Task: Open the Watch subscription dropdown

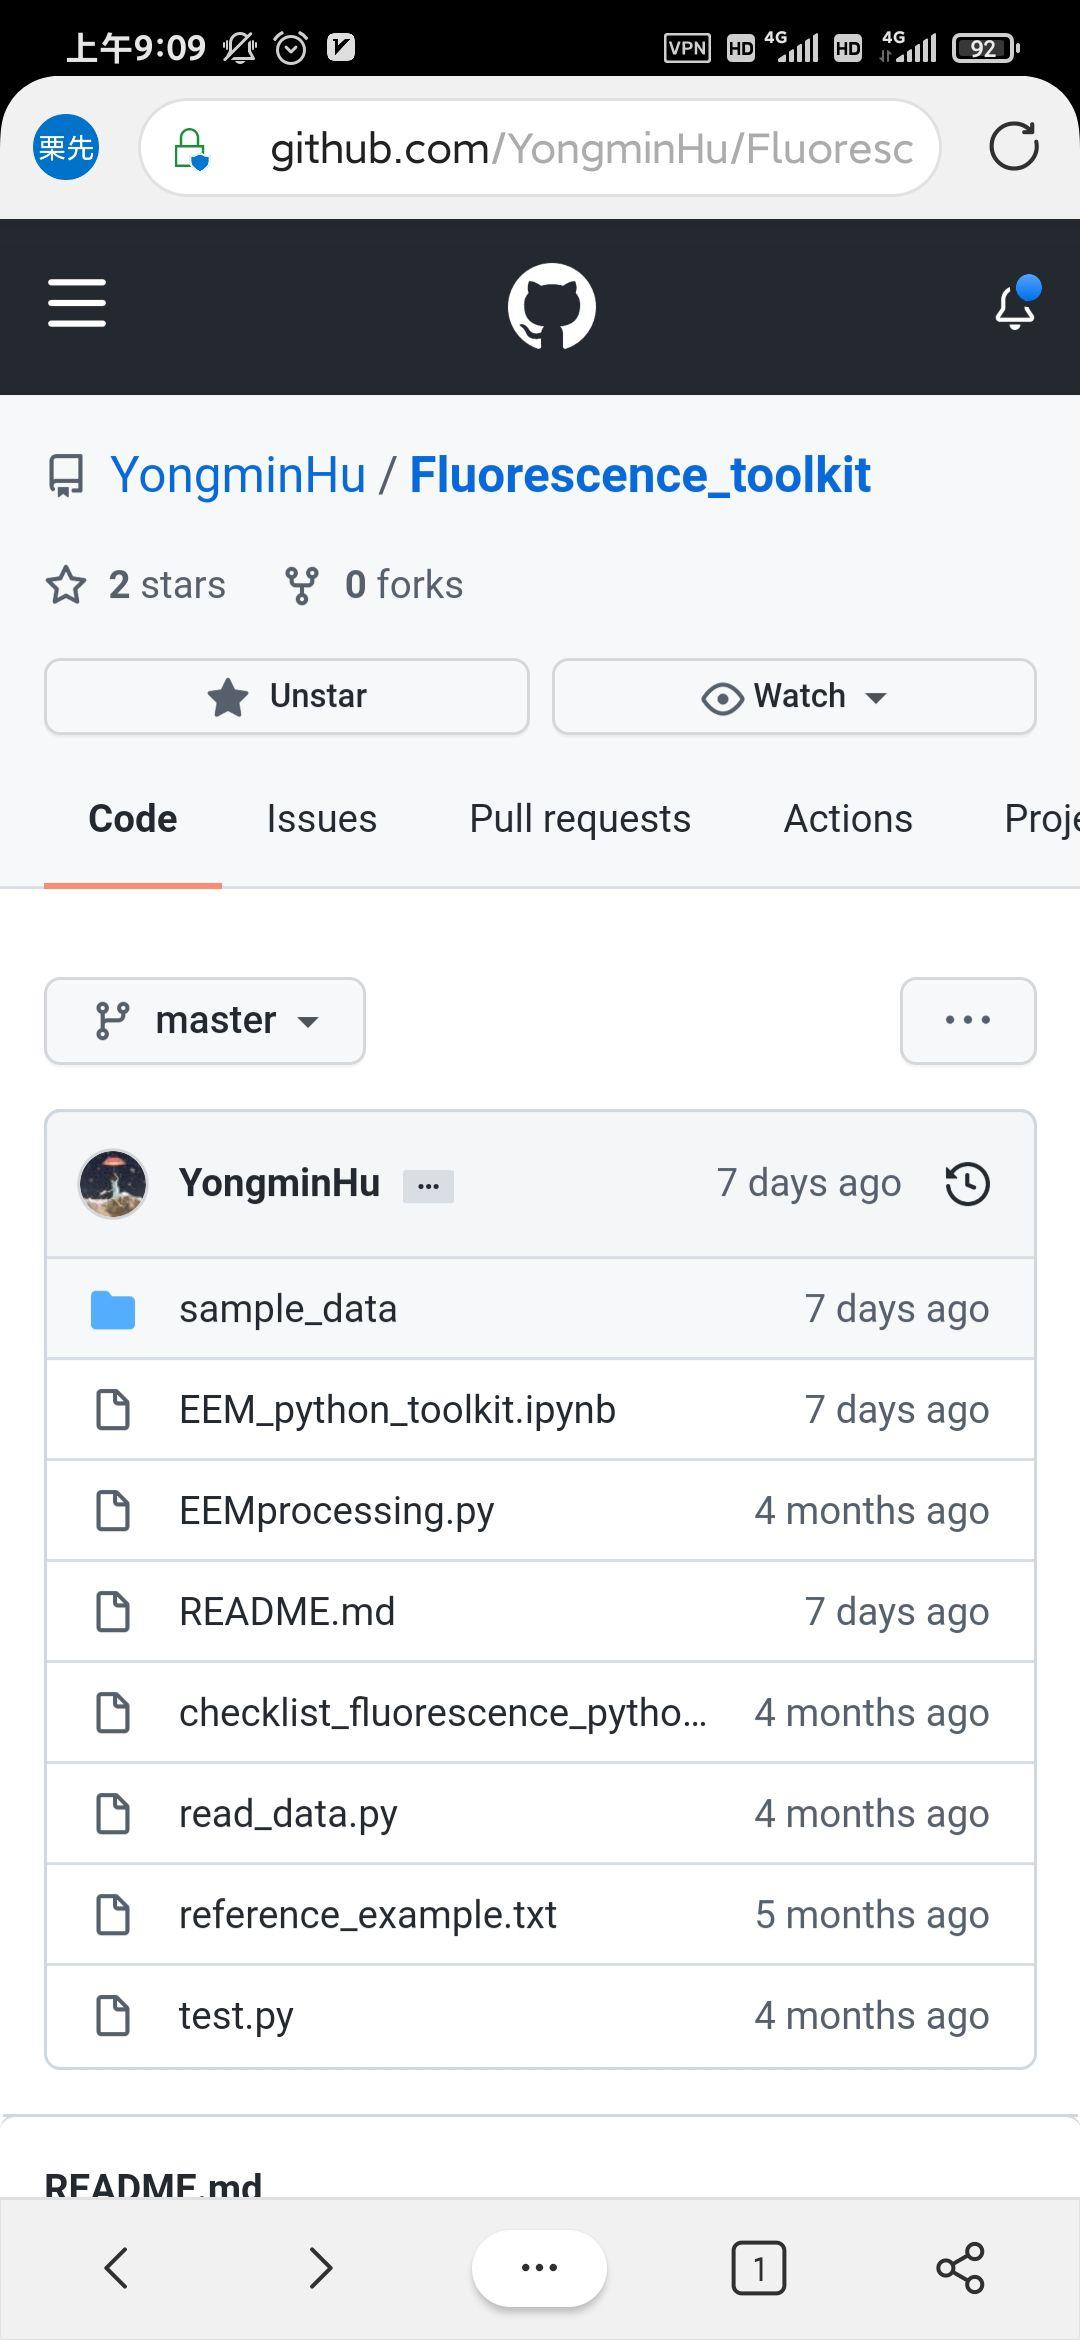Action: (794, 696)
